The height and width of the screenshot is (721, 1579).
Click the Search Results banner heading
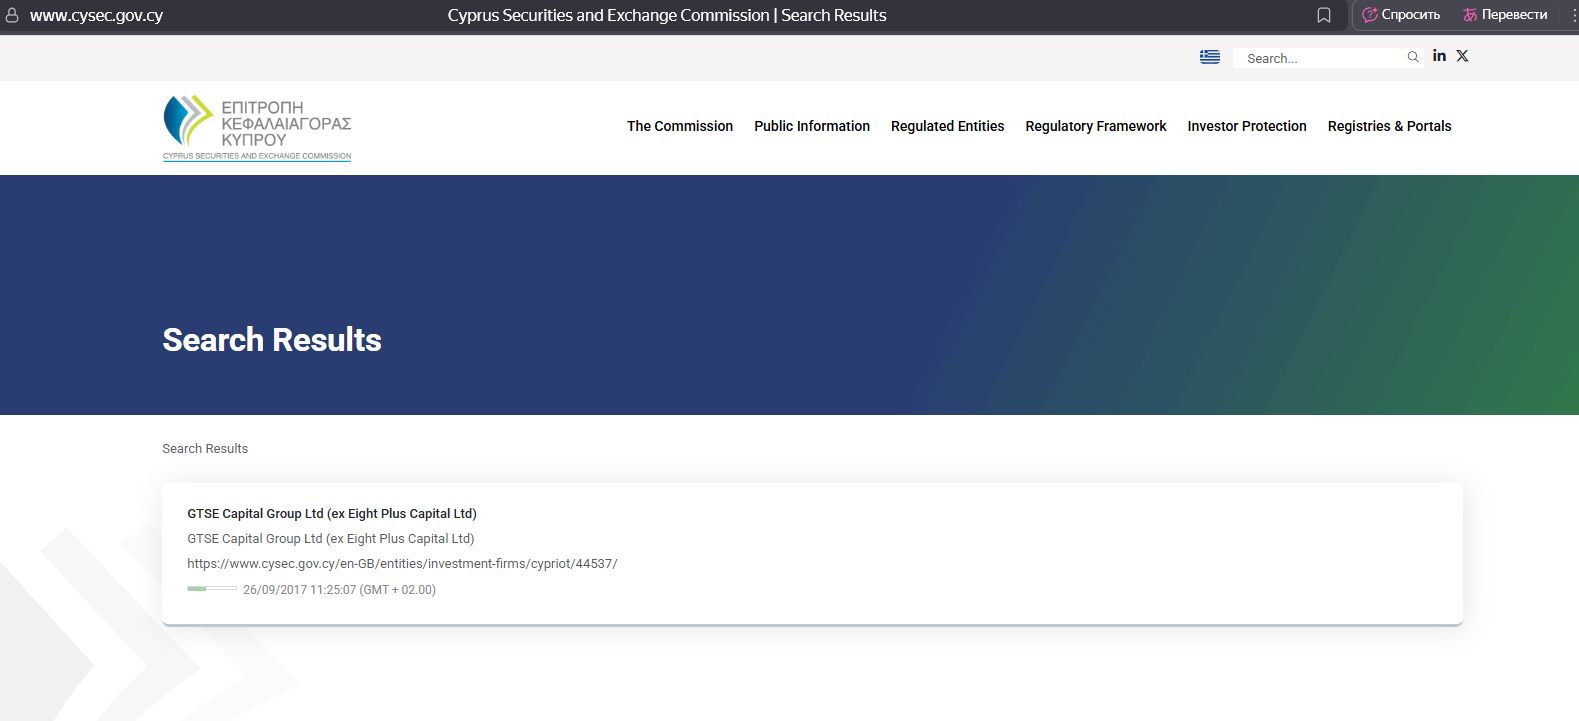pos(272,340)
